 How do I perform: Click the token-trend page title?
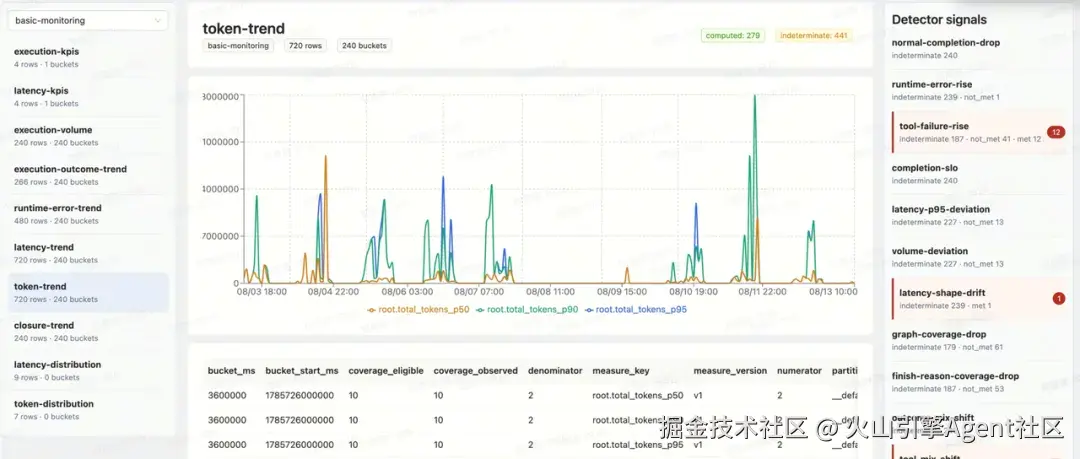click(x=244, y=28)
